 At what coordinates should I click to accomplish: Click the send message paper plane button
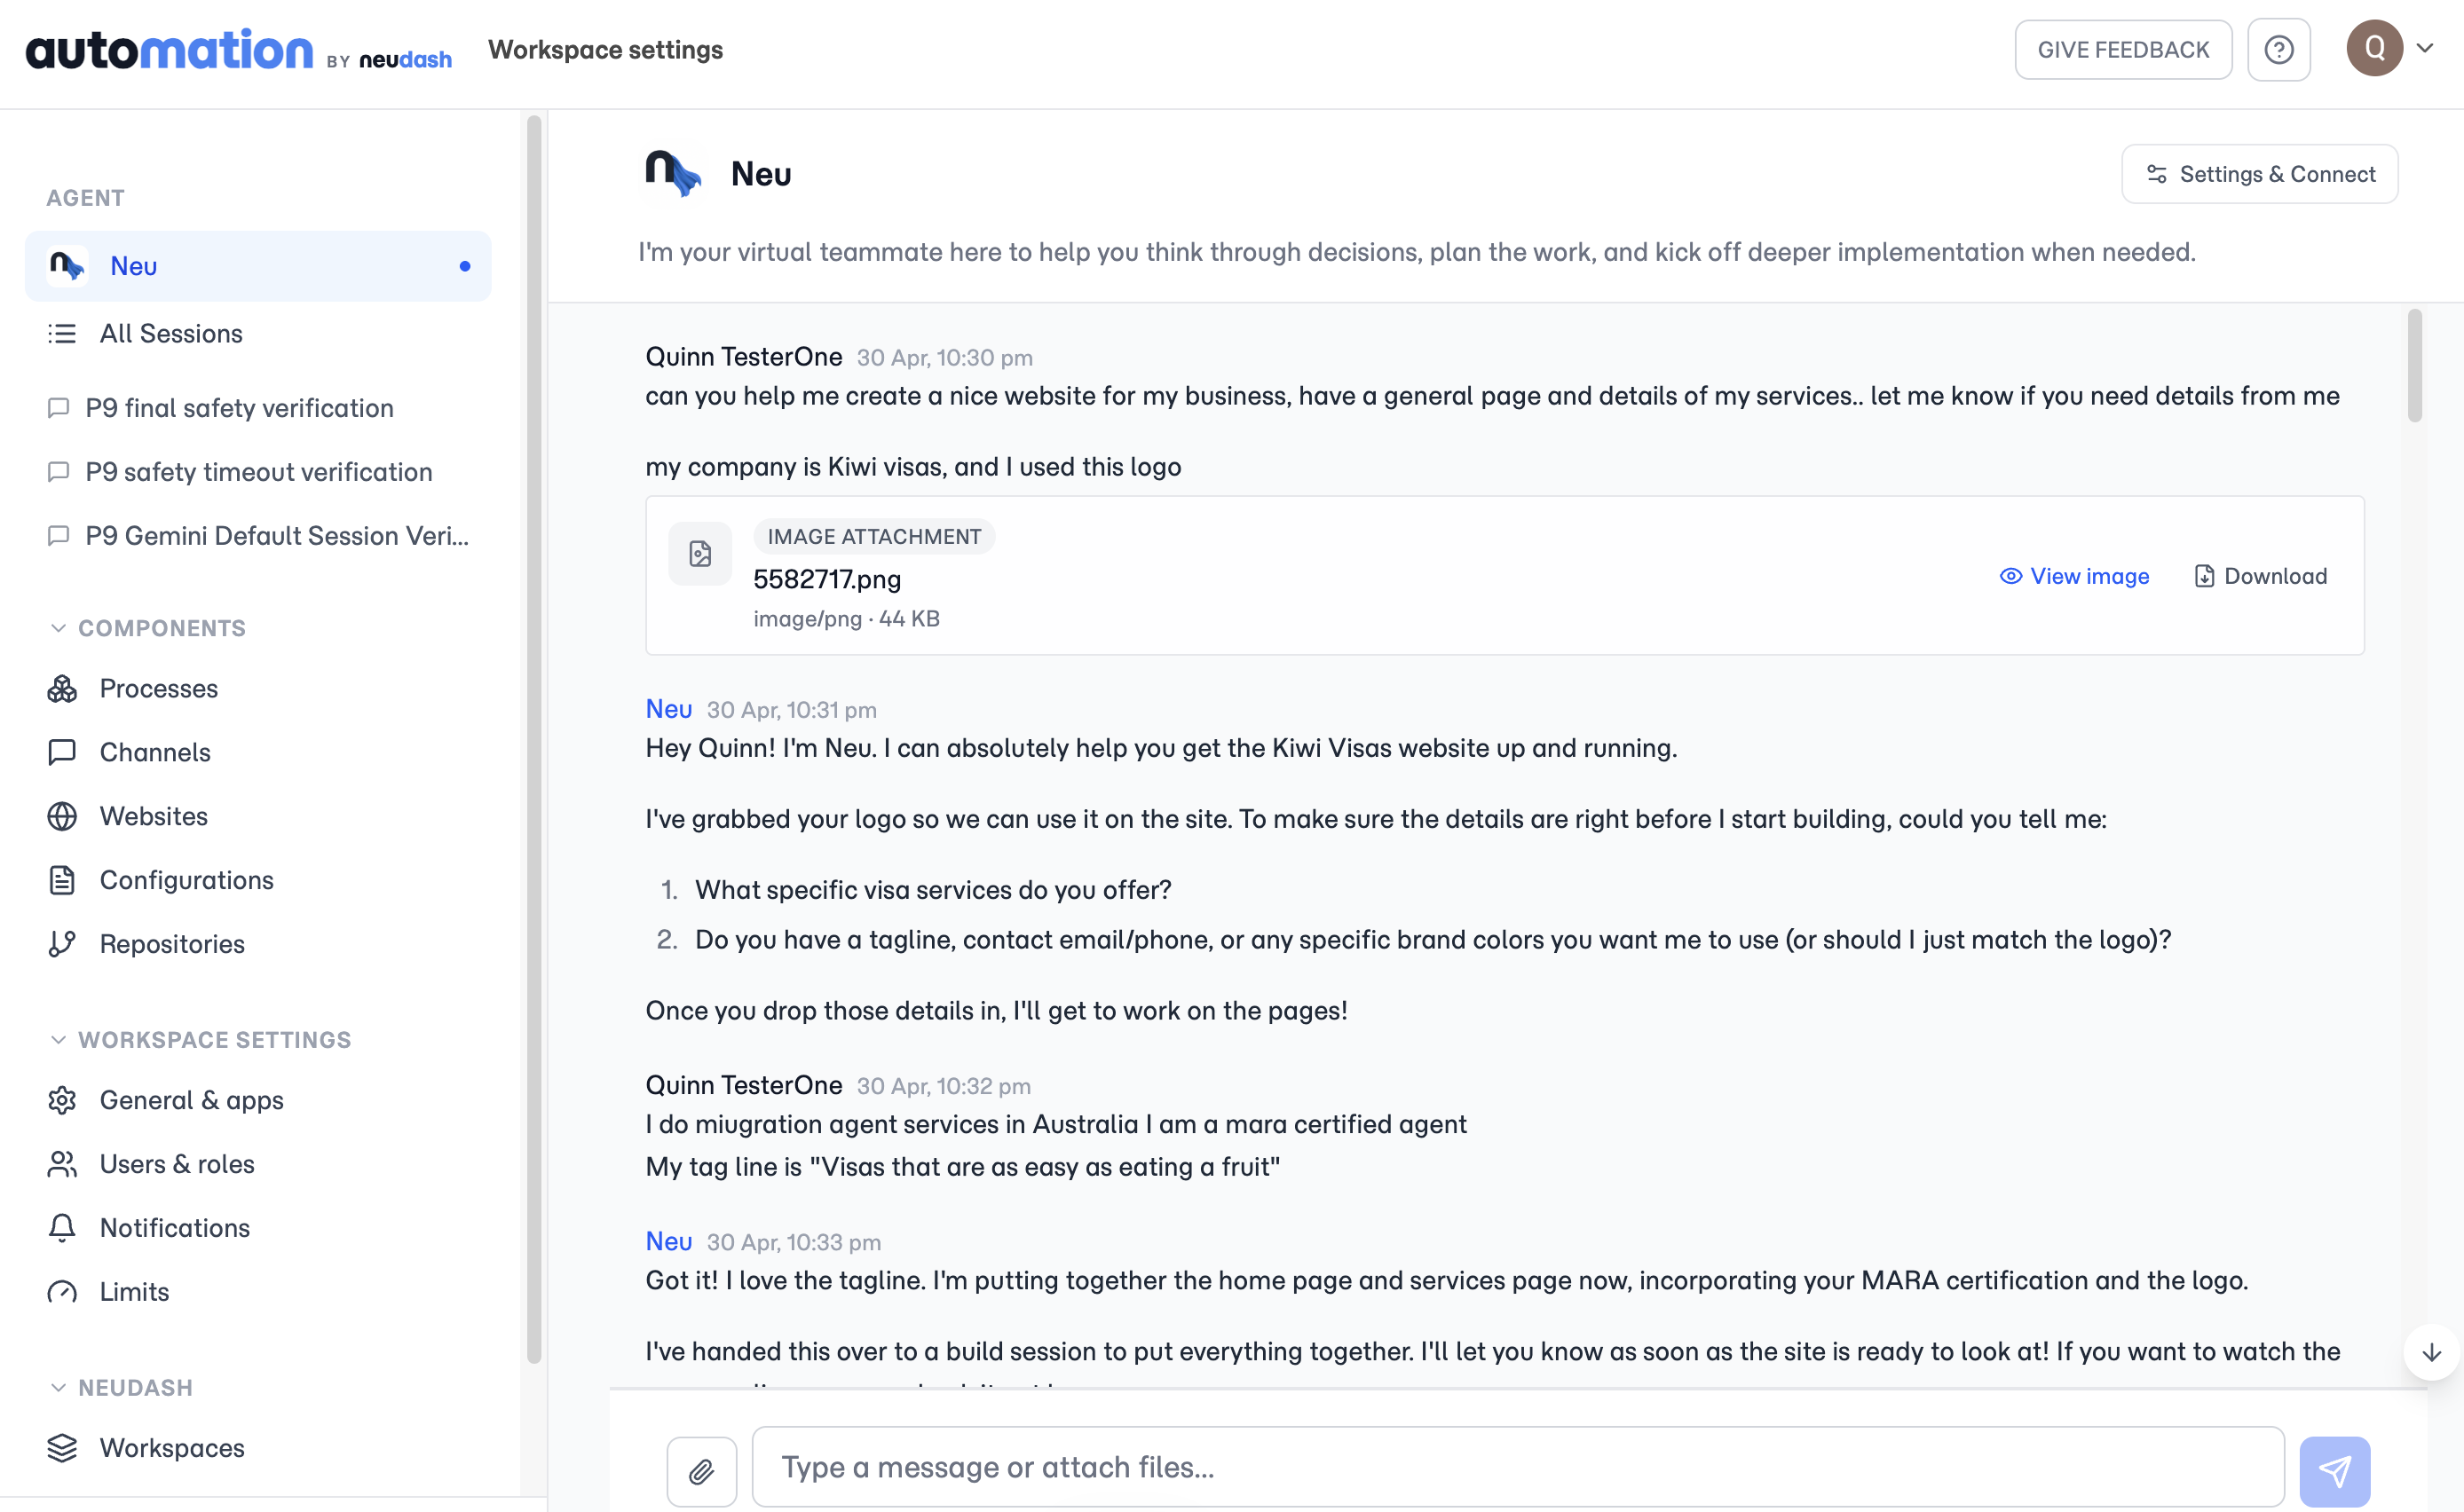point(2335,1471)
